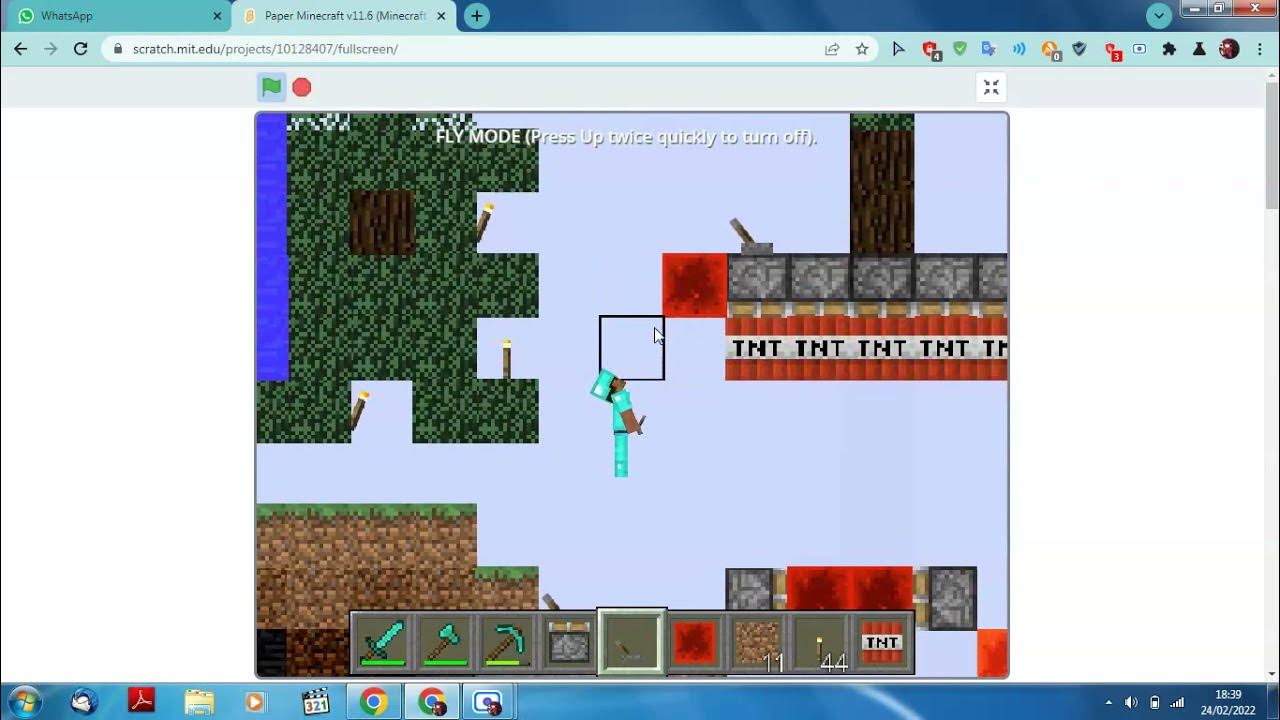Click the green flag to start project
This screenshot has width=1280, height=720.
[271, 87]
